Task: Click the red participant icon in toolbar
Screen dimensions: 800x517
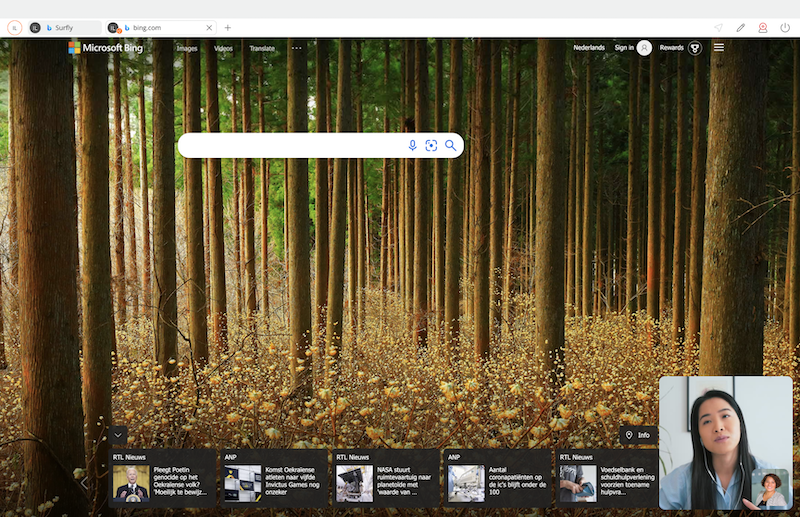Action: click(763, 28)
